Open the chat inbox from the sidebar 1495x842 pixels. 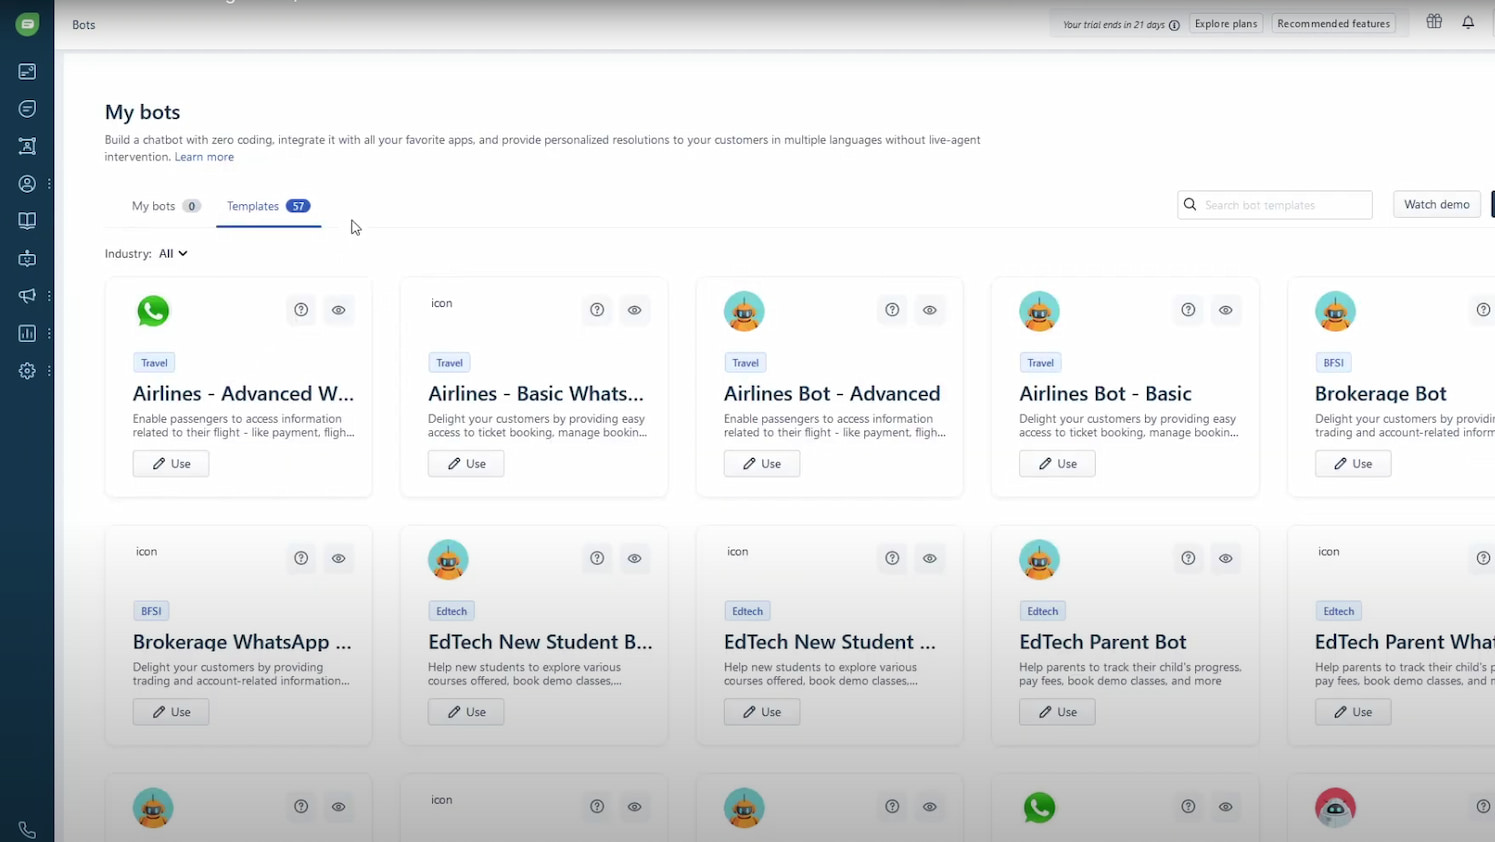tap(27, 108)
